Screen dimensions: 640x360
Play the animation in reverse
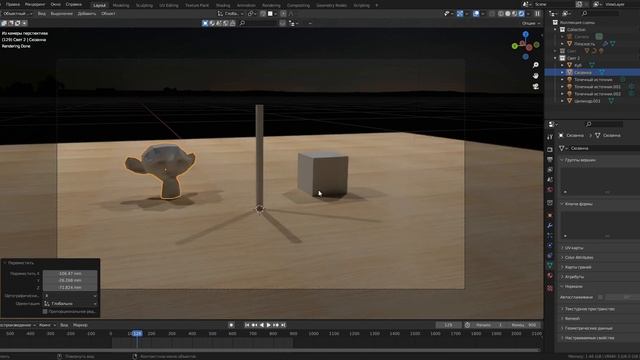click(x=262, y=325)
